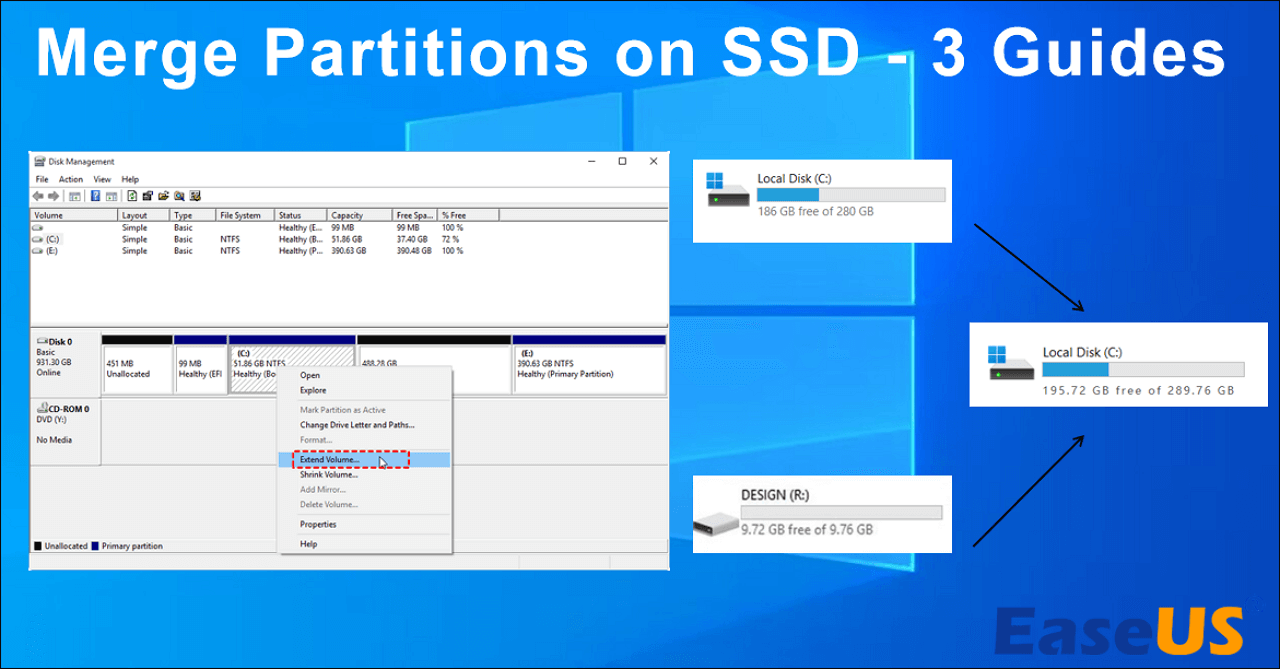Click the open-folder toolbar icon
The width and height of the screenshot is (1280, 669).
pos(163,196)
